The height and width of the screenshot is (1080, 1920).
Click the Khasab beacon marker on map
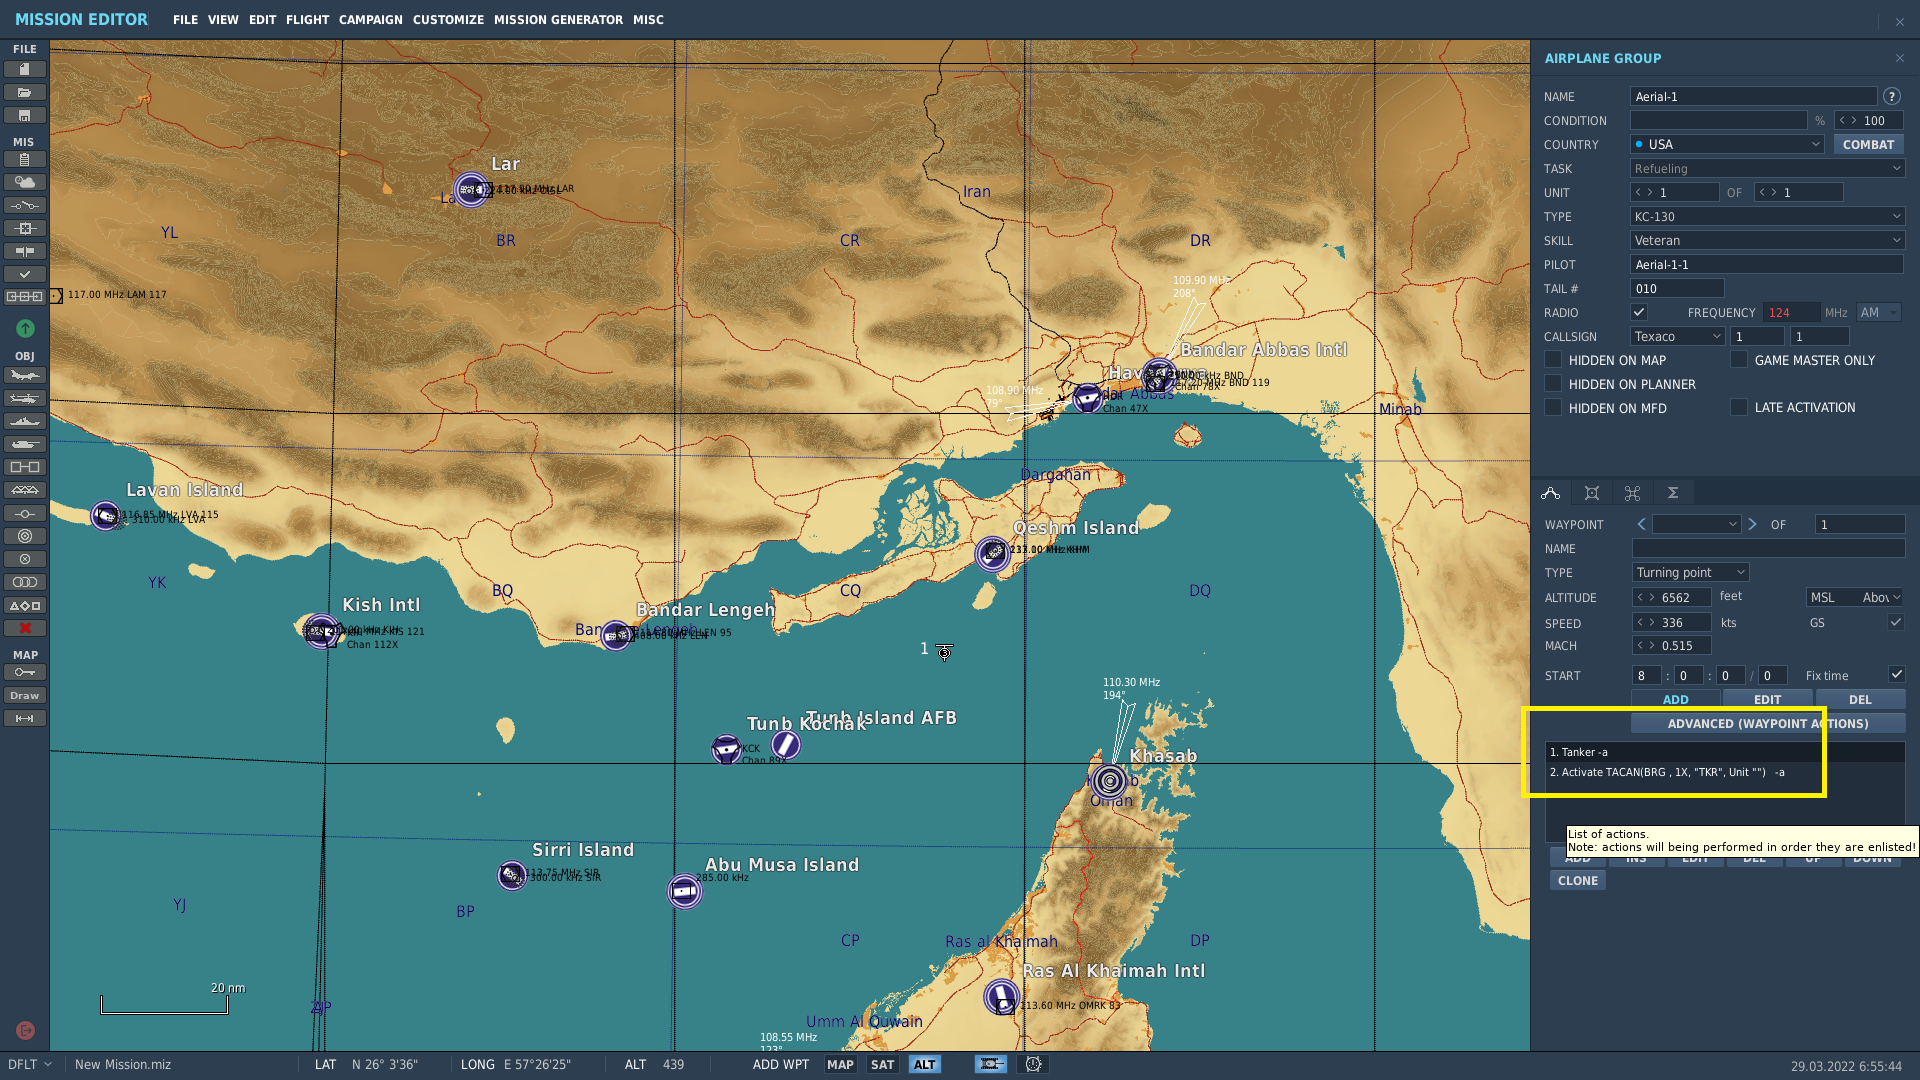coord(1109,781)
